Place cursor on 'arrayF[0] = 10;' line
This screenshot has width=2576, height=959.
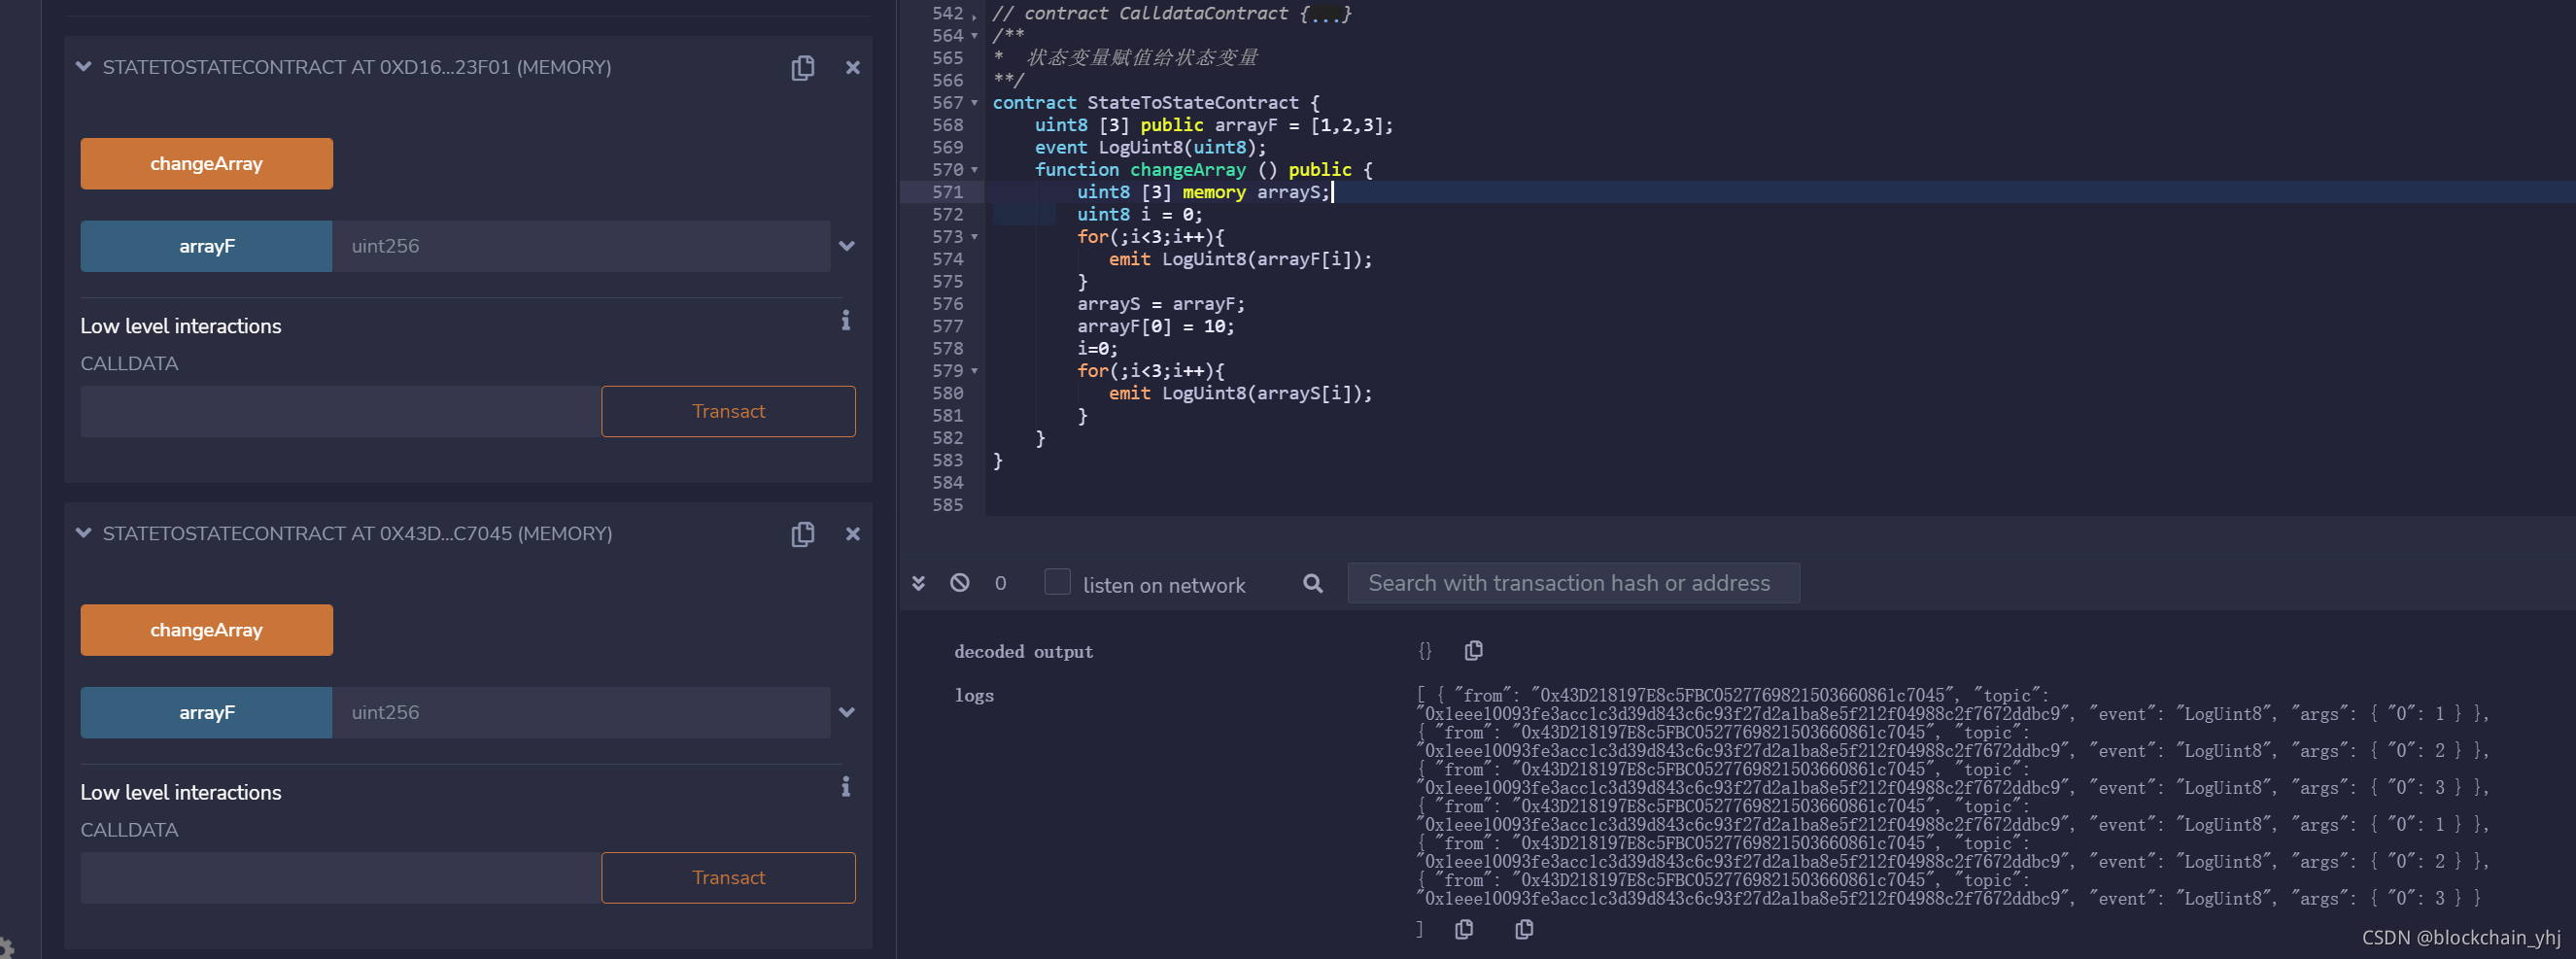click(1155, 326)
